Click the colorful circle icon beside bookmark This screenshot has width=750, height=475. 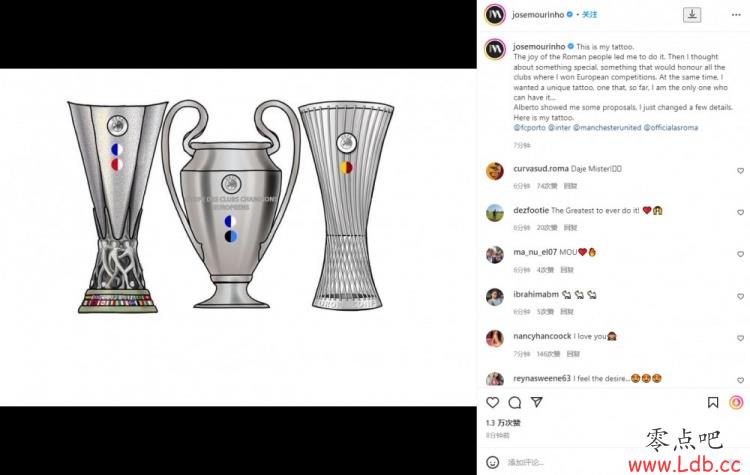(736, 402)
